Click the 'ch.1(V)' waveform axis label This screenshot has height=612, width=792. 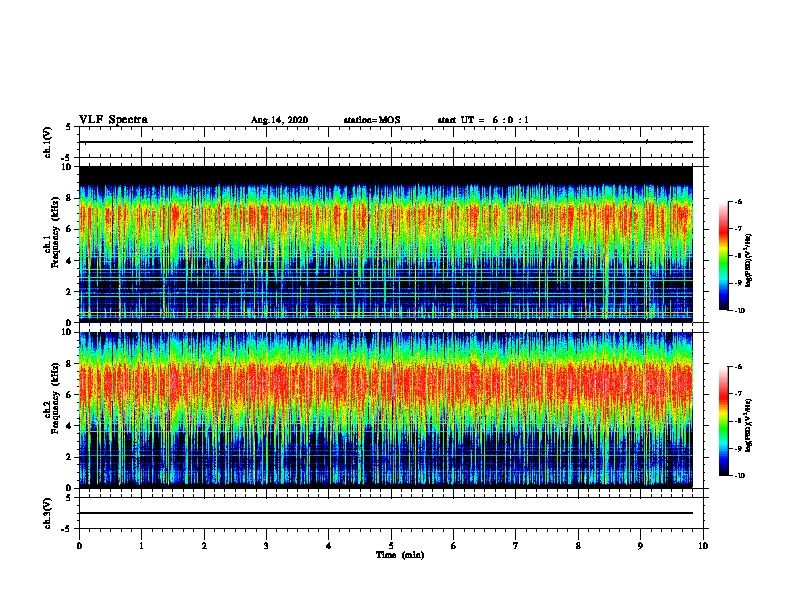click(48, 142)
